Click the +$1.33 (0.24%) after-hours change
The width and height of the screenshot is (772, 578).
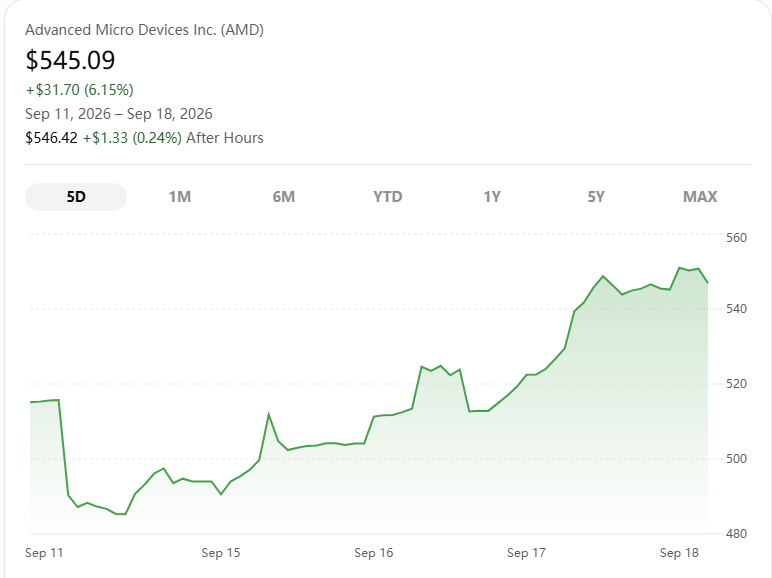132,138
